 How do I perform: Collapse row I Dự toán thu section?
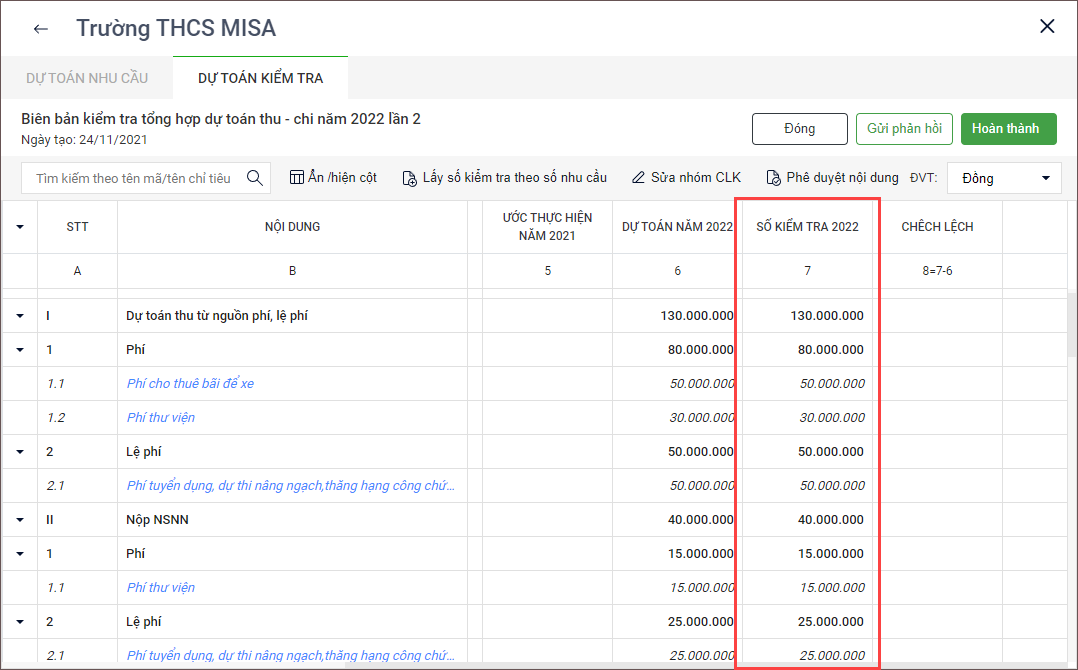[19, 316]
